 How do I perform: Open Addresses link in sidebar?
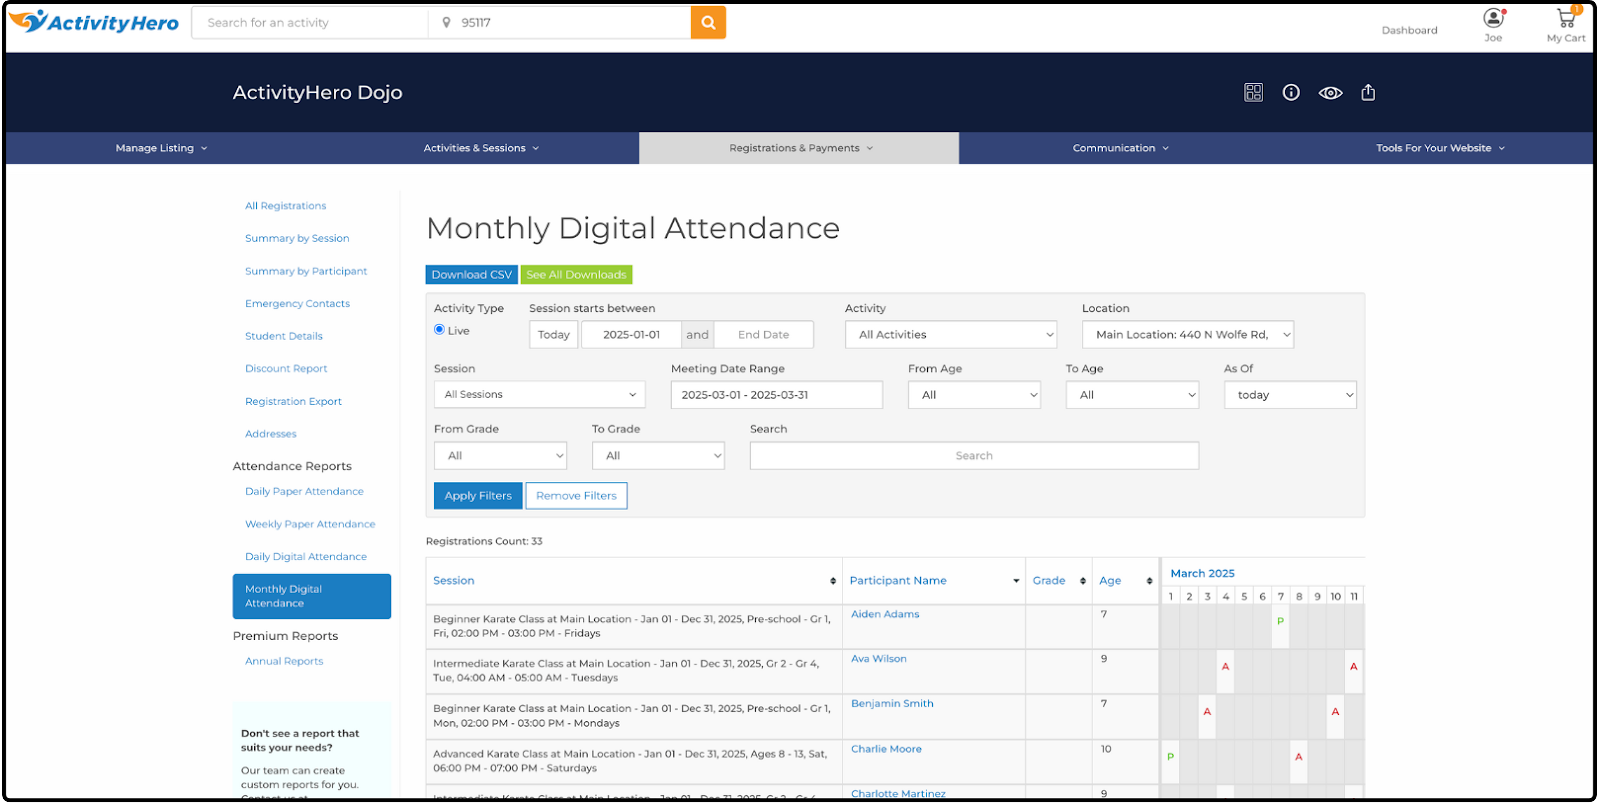(271, 434)
